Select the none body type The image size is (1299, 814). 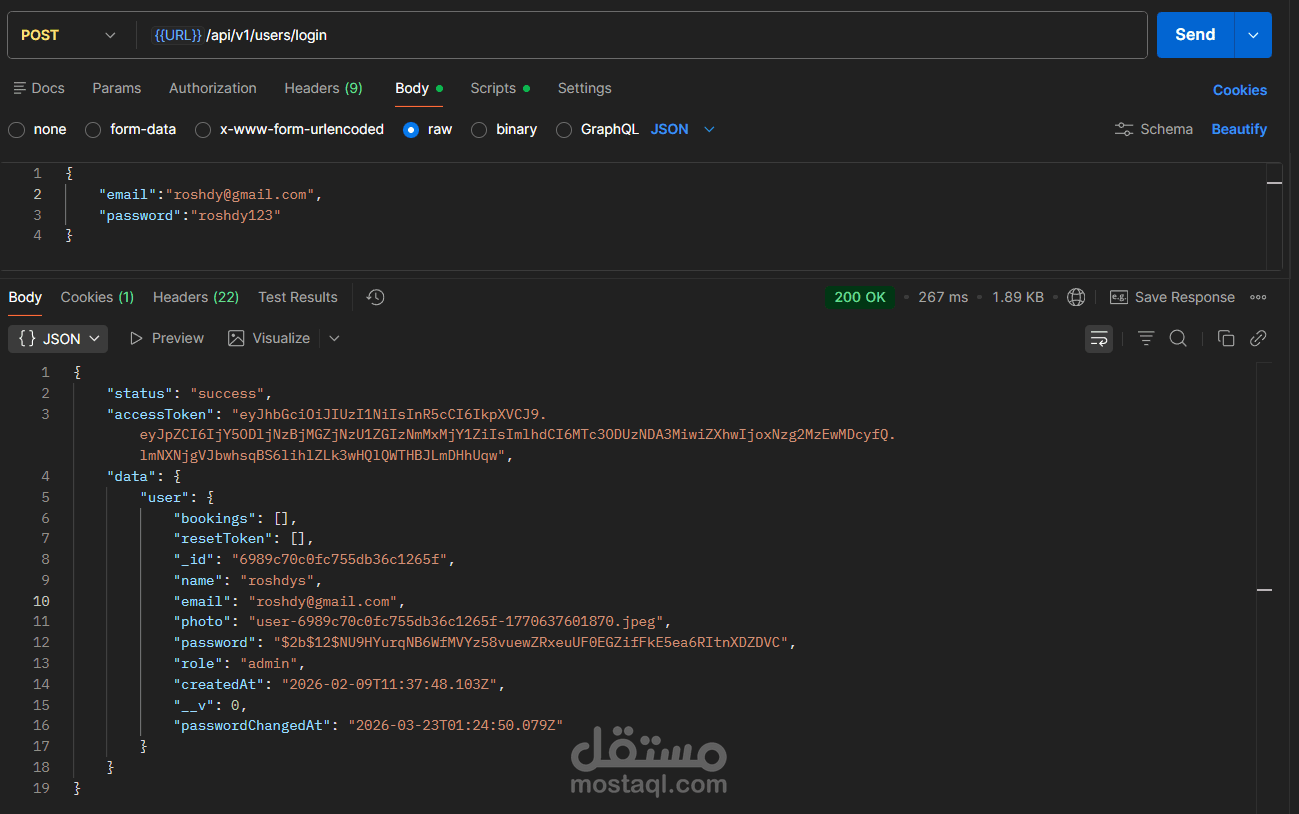pyautogui.click(x=16, y=129)
